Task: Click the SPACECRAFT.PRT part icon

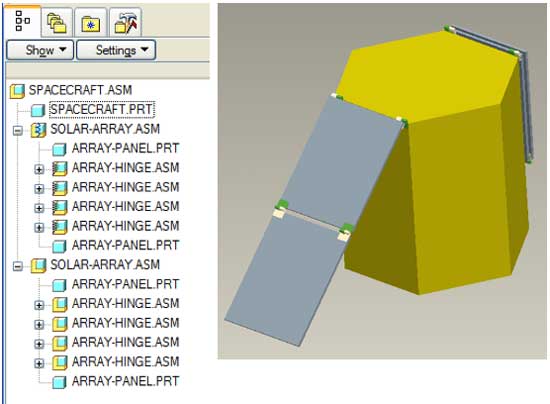Action: point(38,110)
